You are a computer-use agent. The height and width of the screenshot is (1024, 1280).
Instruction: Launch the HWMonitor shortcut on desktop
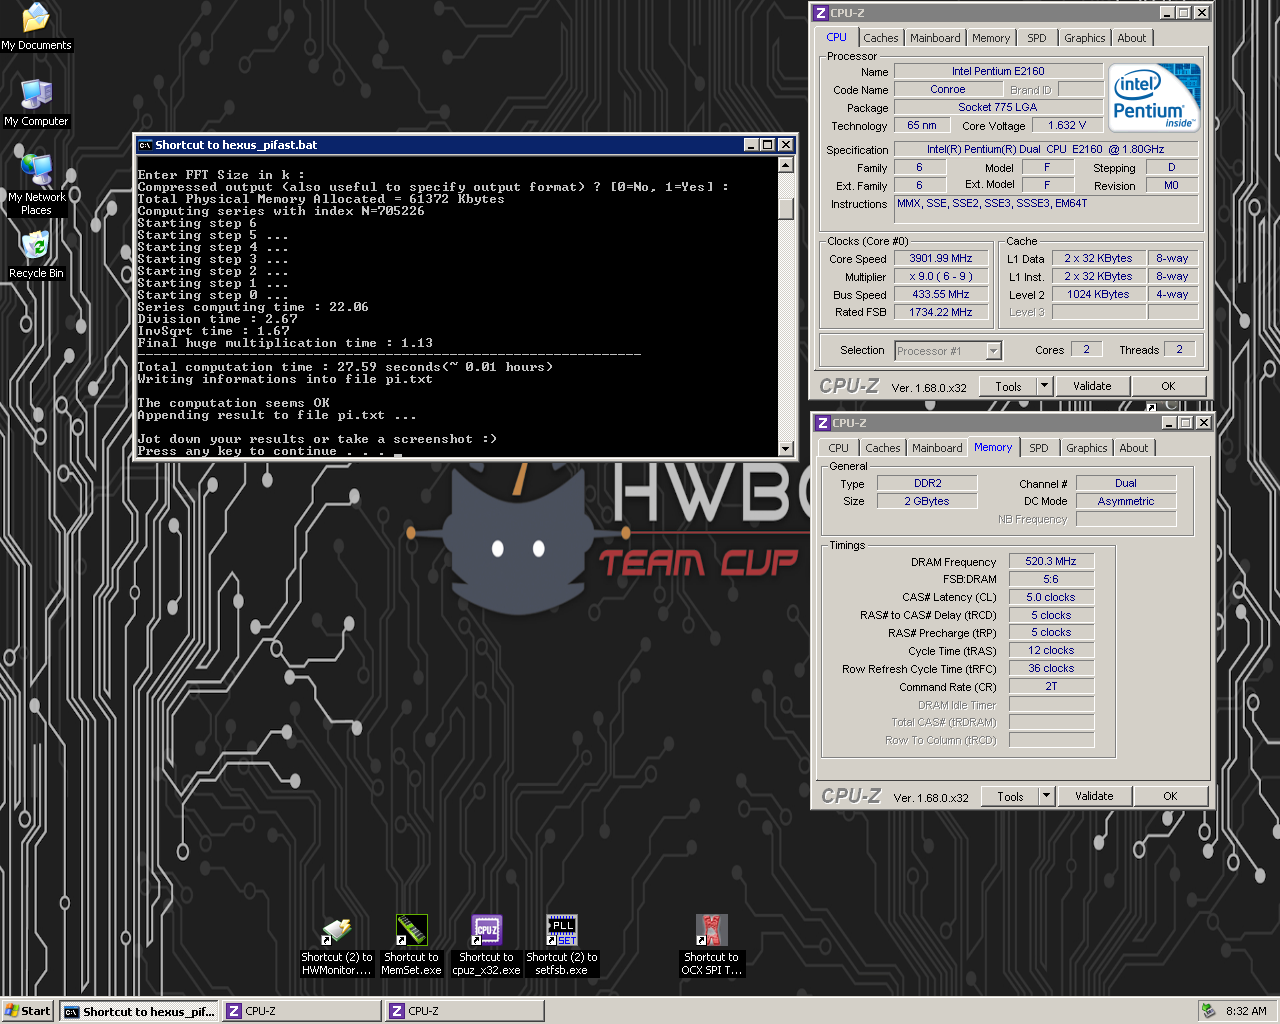click(x=337, y=946)
